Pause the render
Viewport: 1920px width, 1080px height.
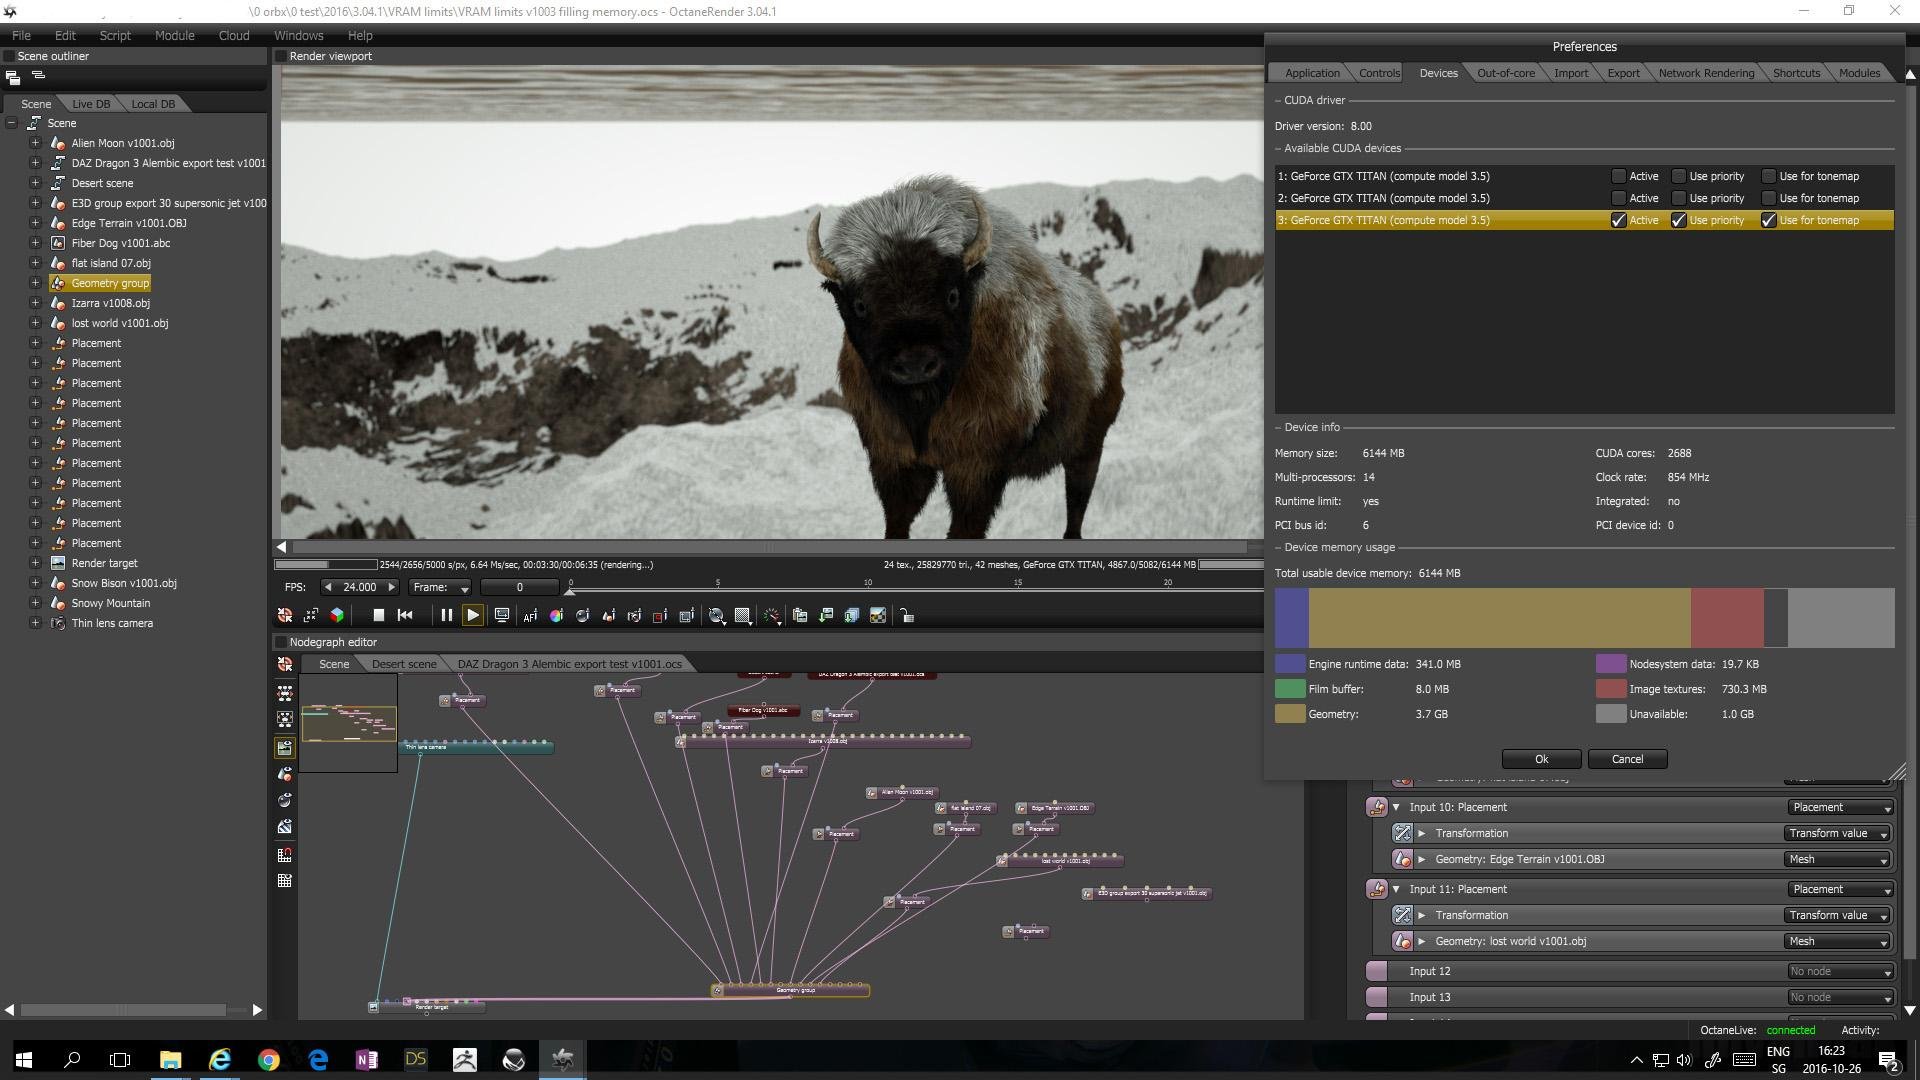[x=446, y=615]
